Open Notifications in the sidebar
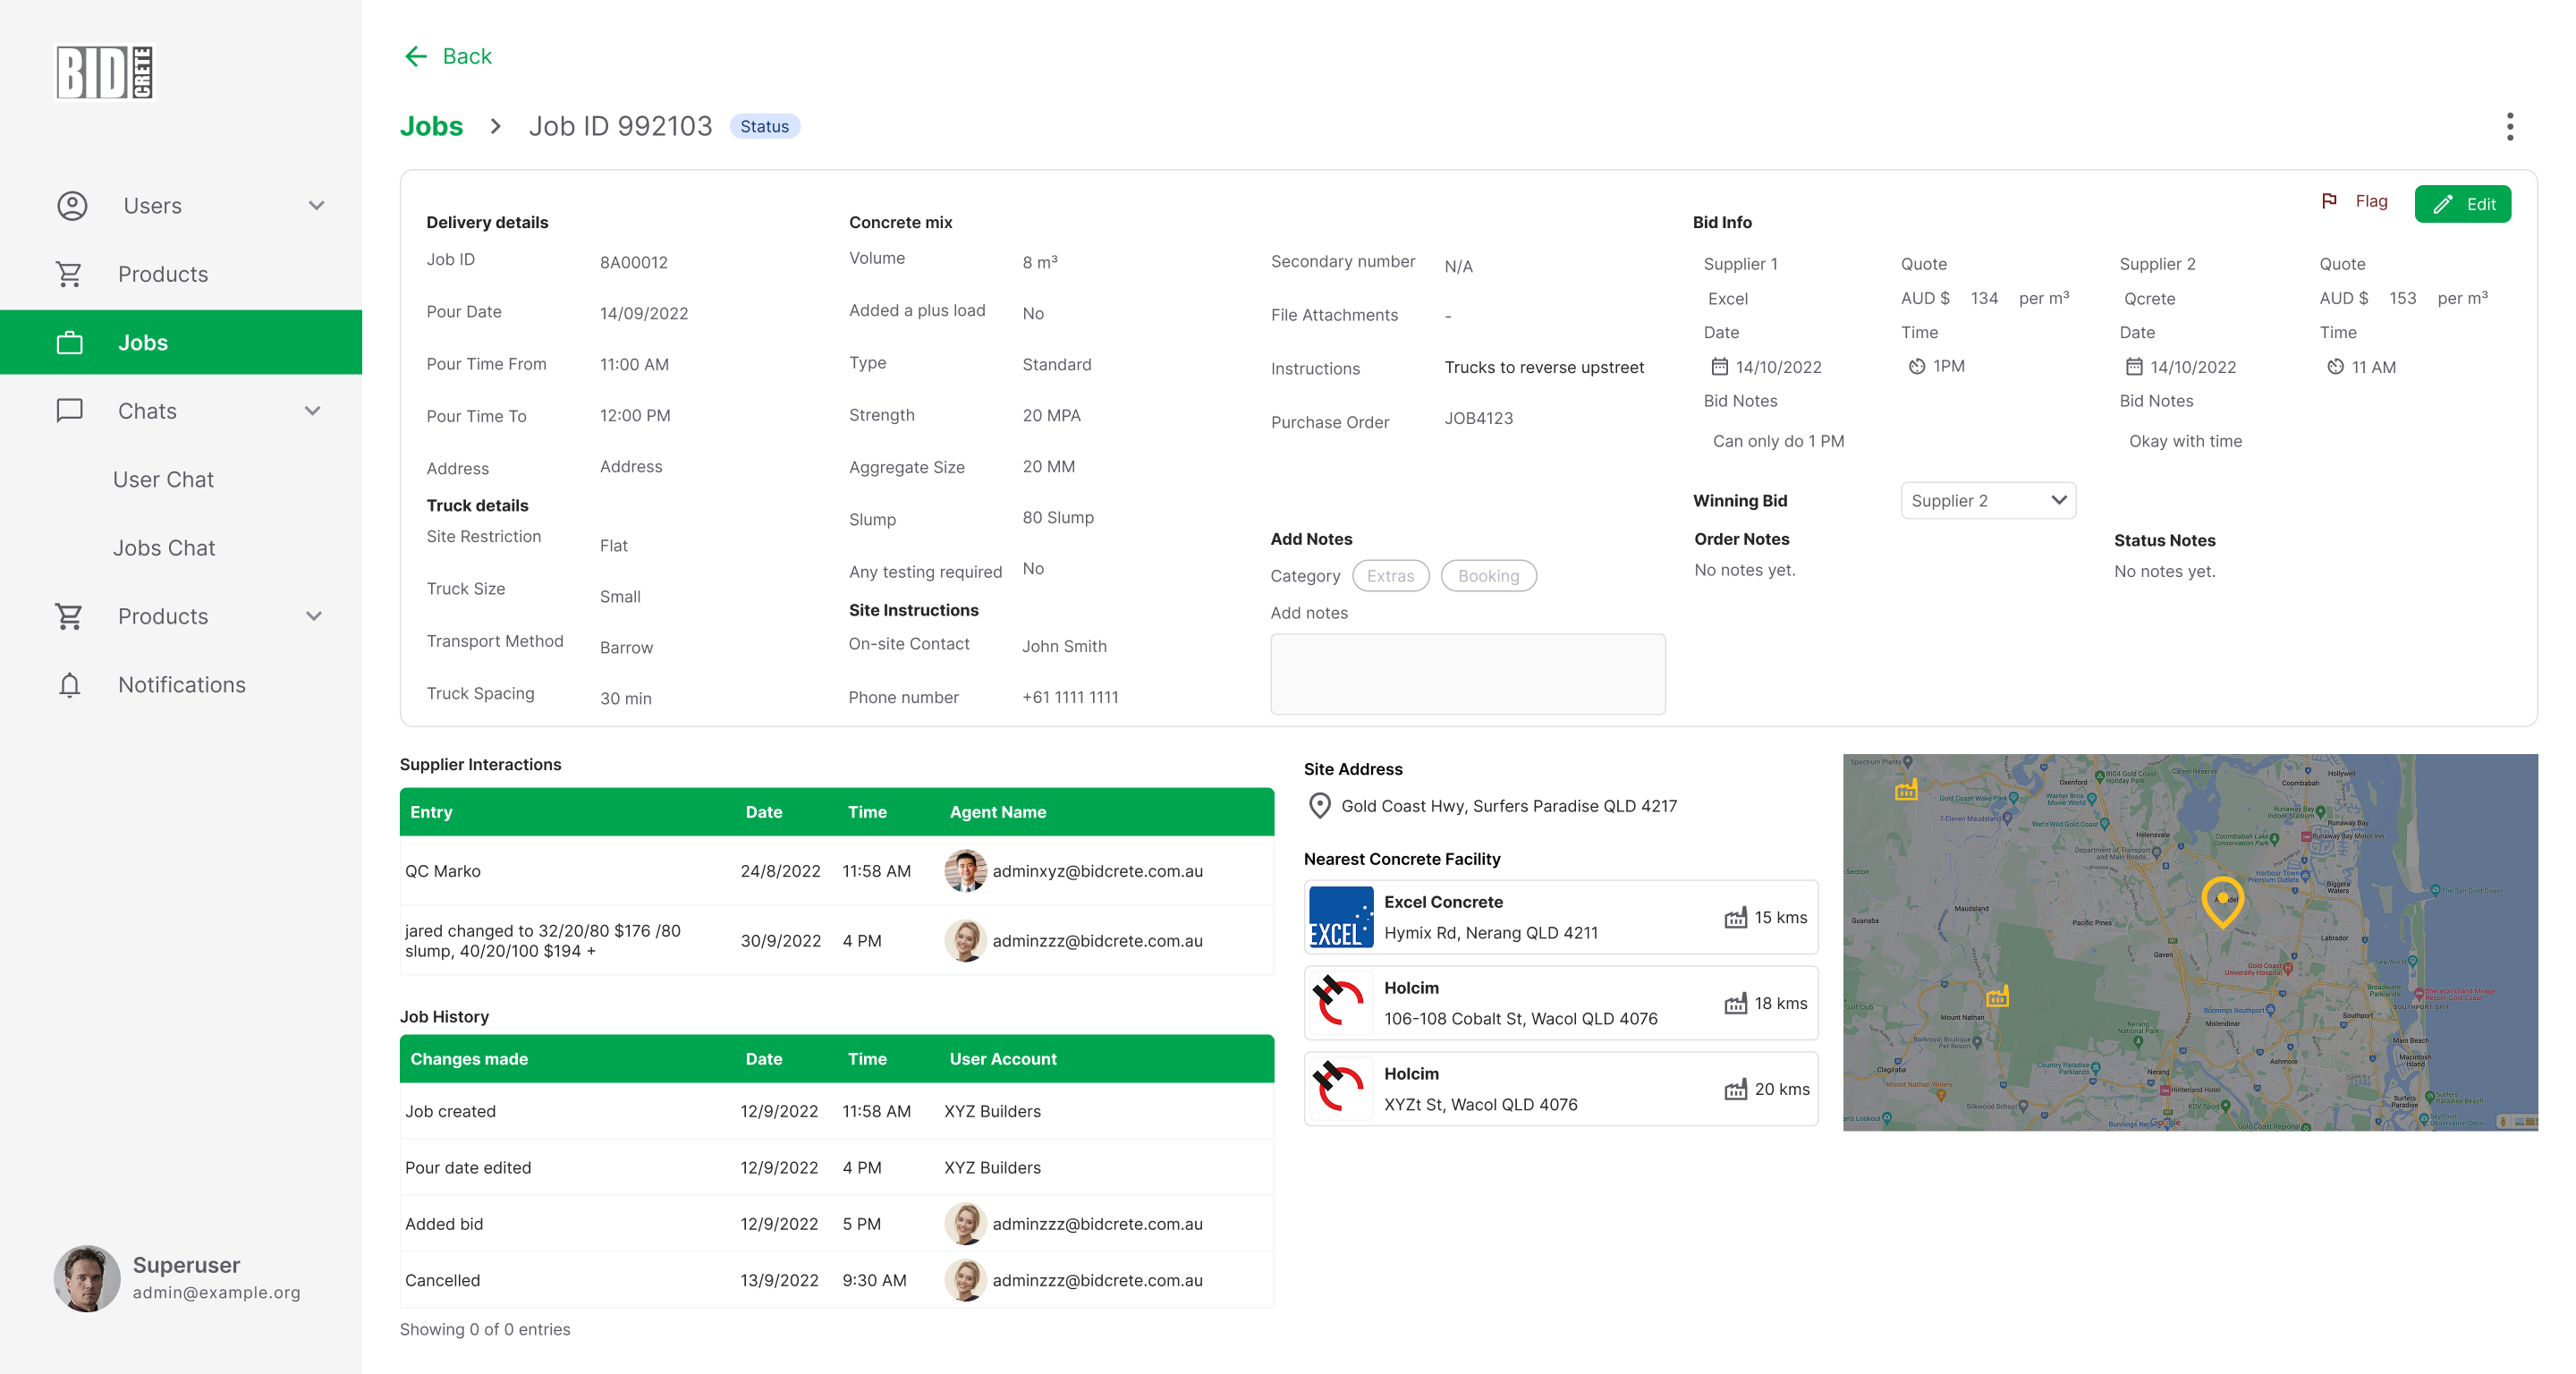 coord(181,684)
